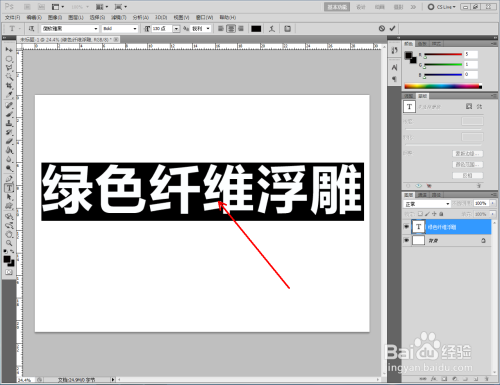Viewport: 500px width, 385px height.
Task: Open the 图像(I) Image menu
Action: point(55,17)
